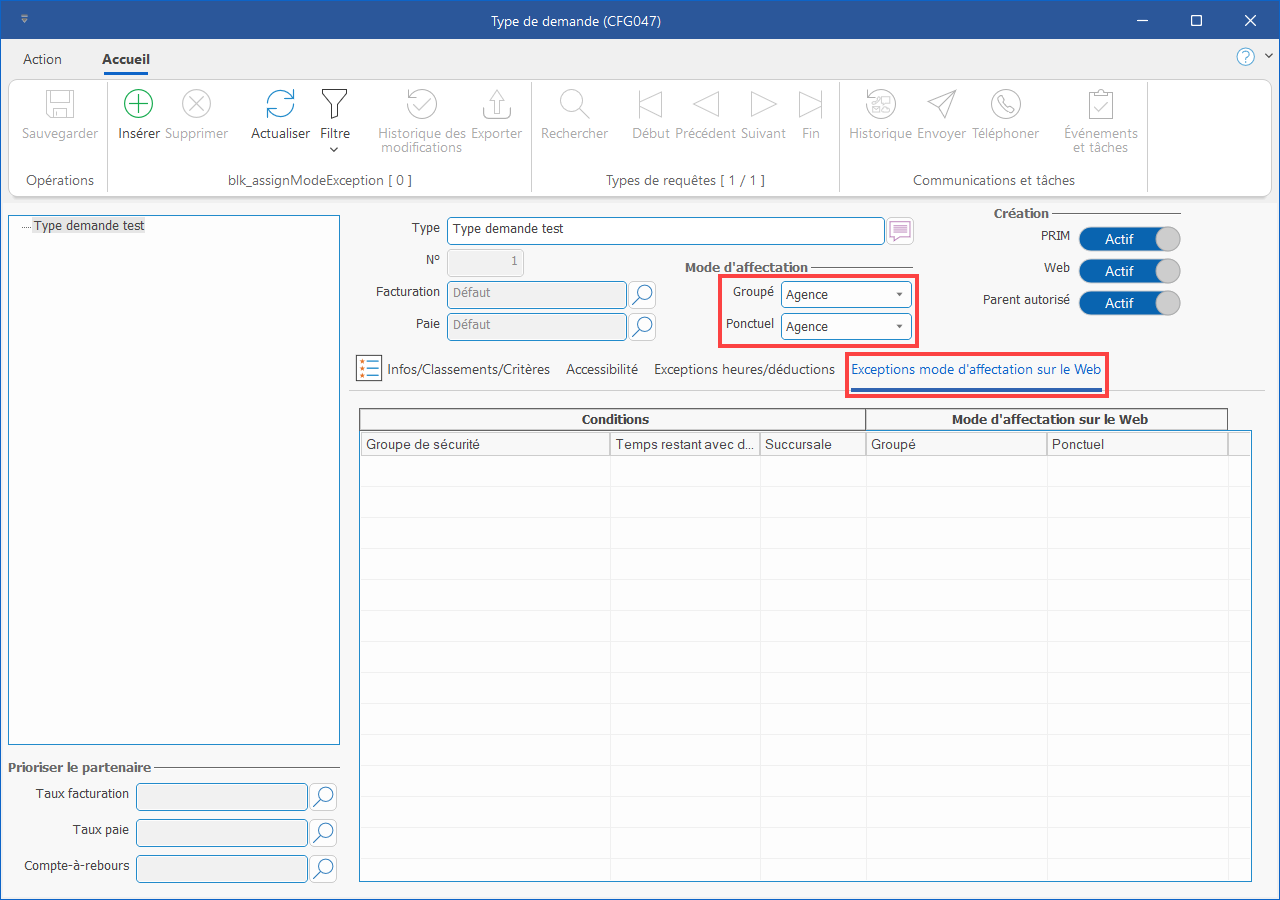This screenshot has height=900, width=1280.
Task: Open Exceptions heures/déductions tab
Action: pos(744,369)
